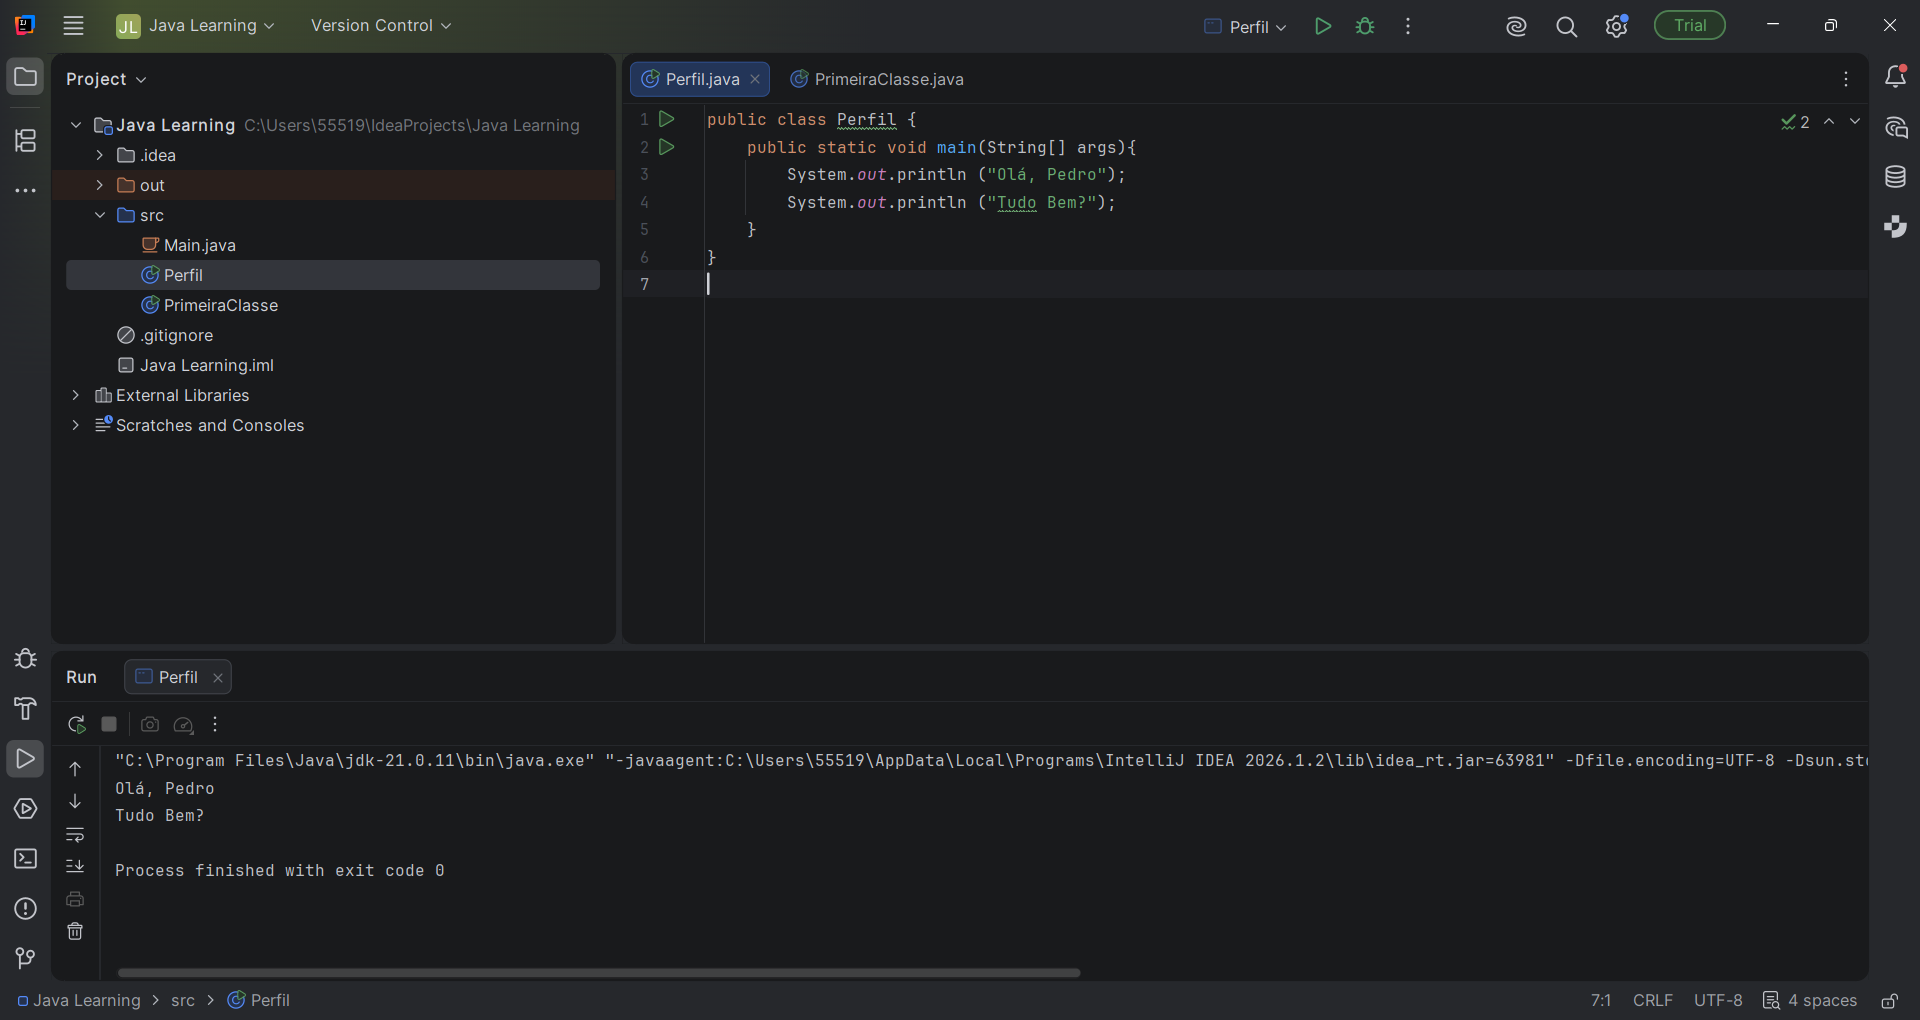The image size is (1920, 1020).
Task: Open the Git version control tool window
Action: tap(25, 958)
